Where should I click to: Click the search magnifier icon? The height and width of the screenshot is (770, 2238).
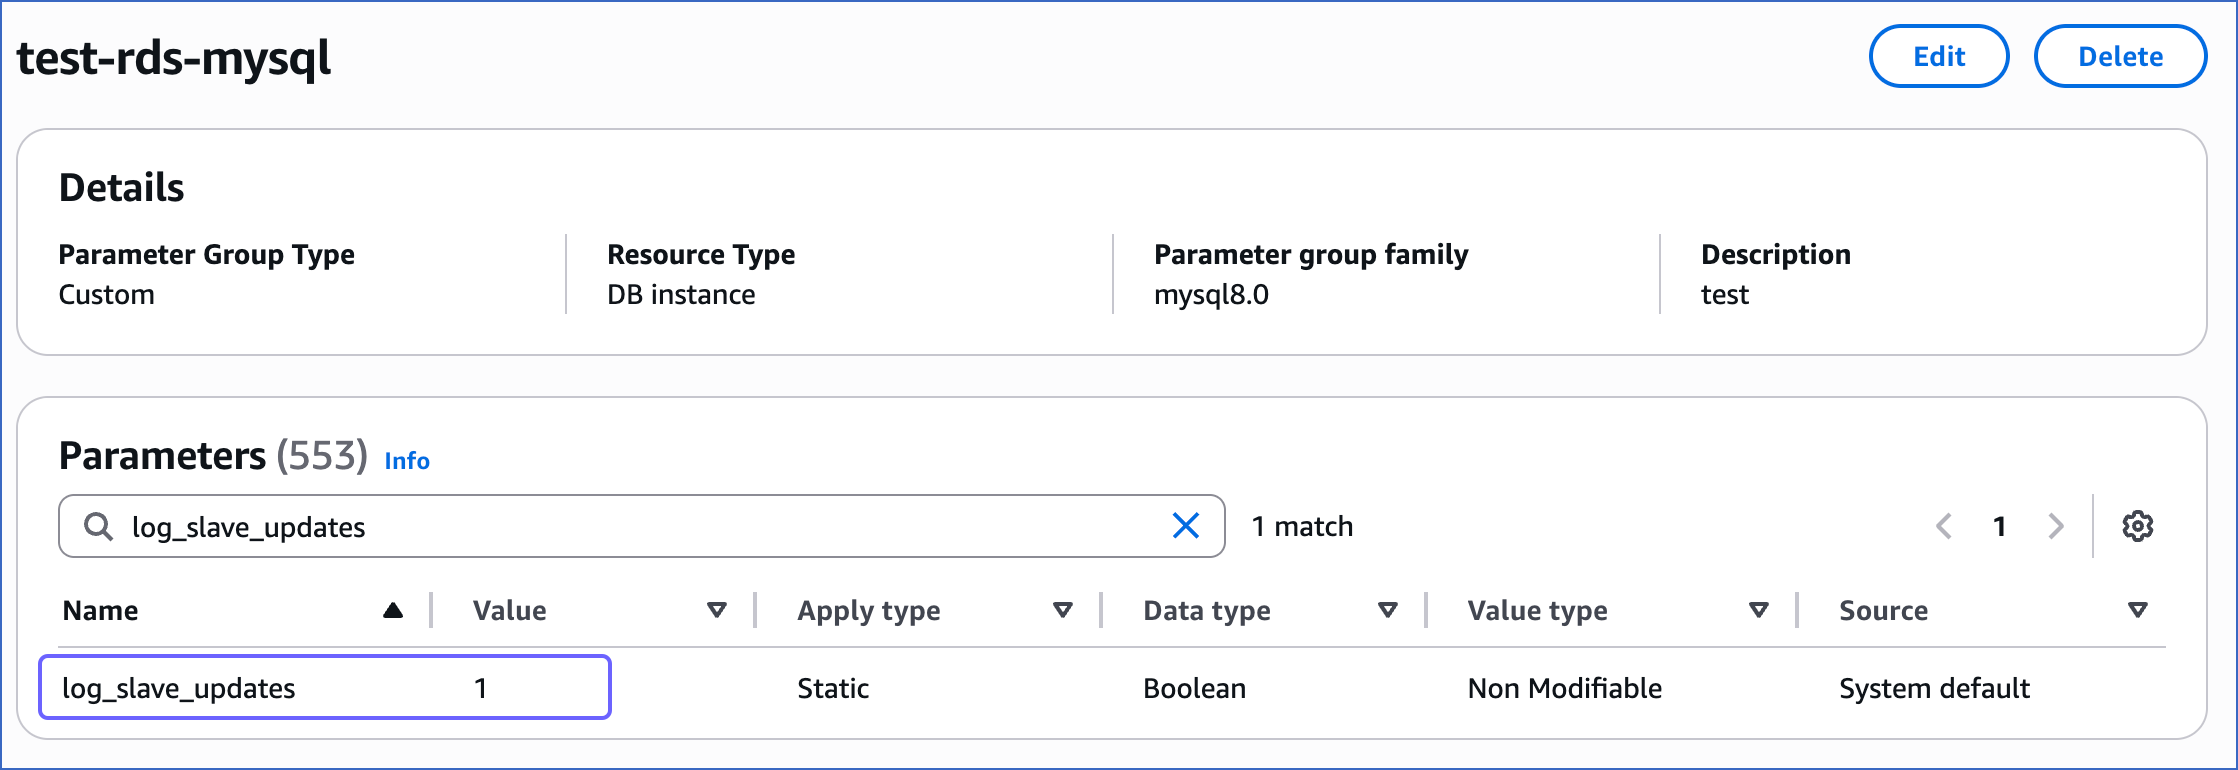point(98,526)
